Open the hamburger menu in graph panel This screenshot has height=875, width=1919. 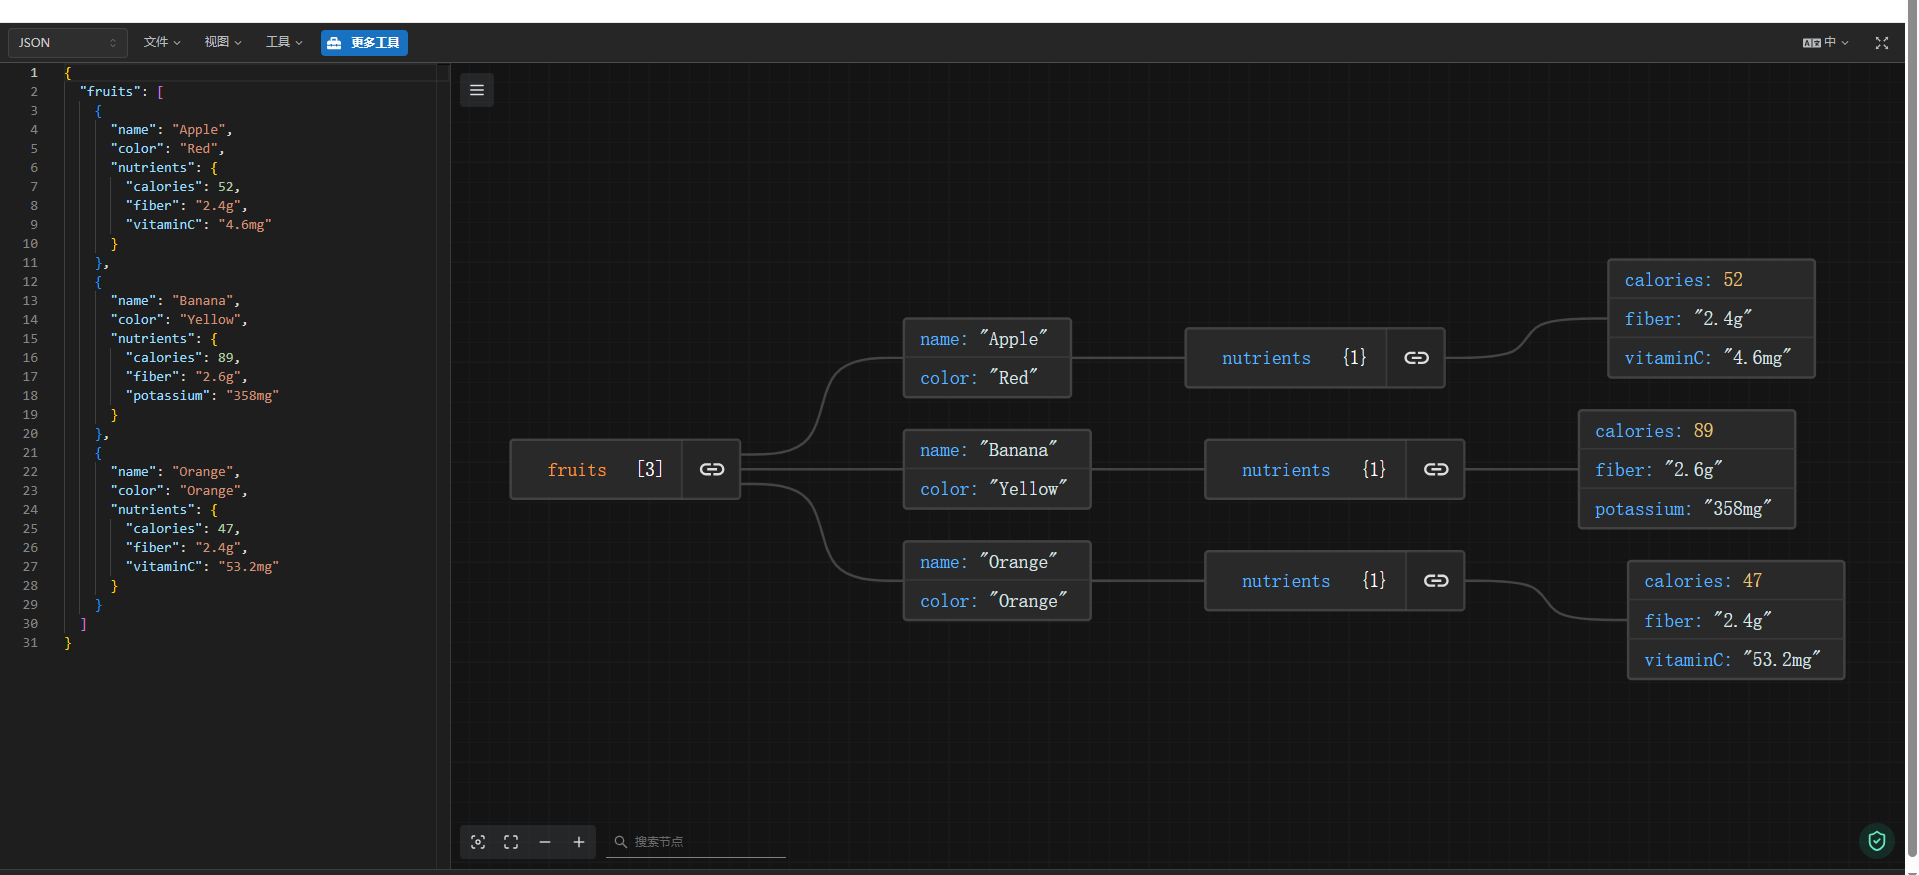click(x=477, y=90)
